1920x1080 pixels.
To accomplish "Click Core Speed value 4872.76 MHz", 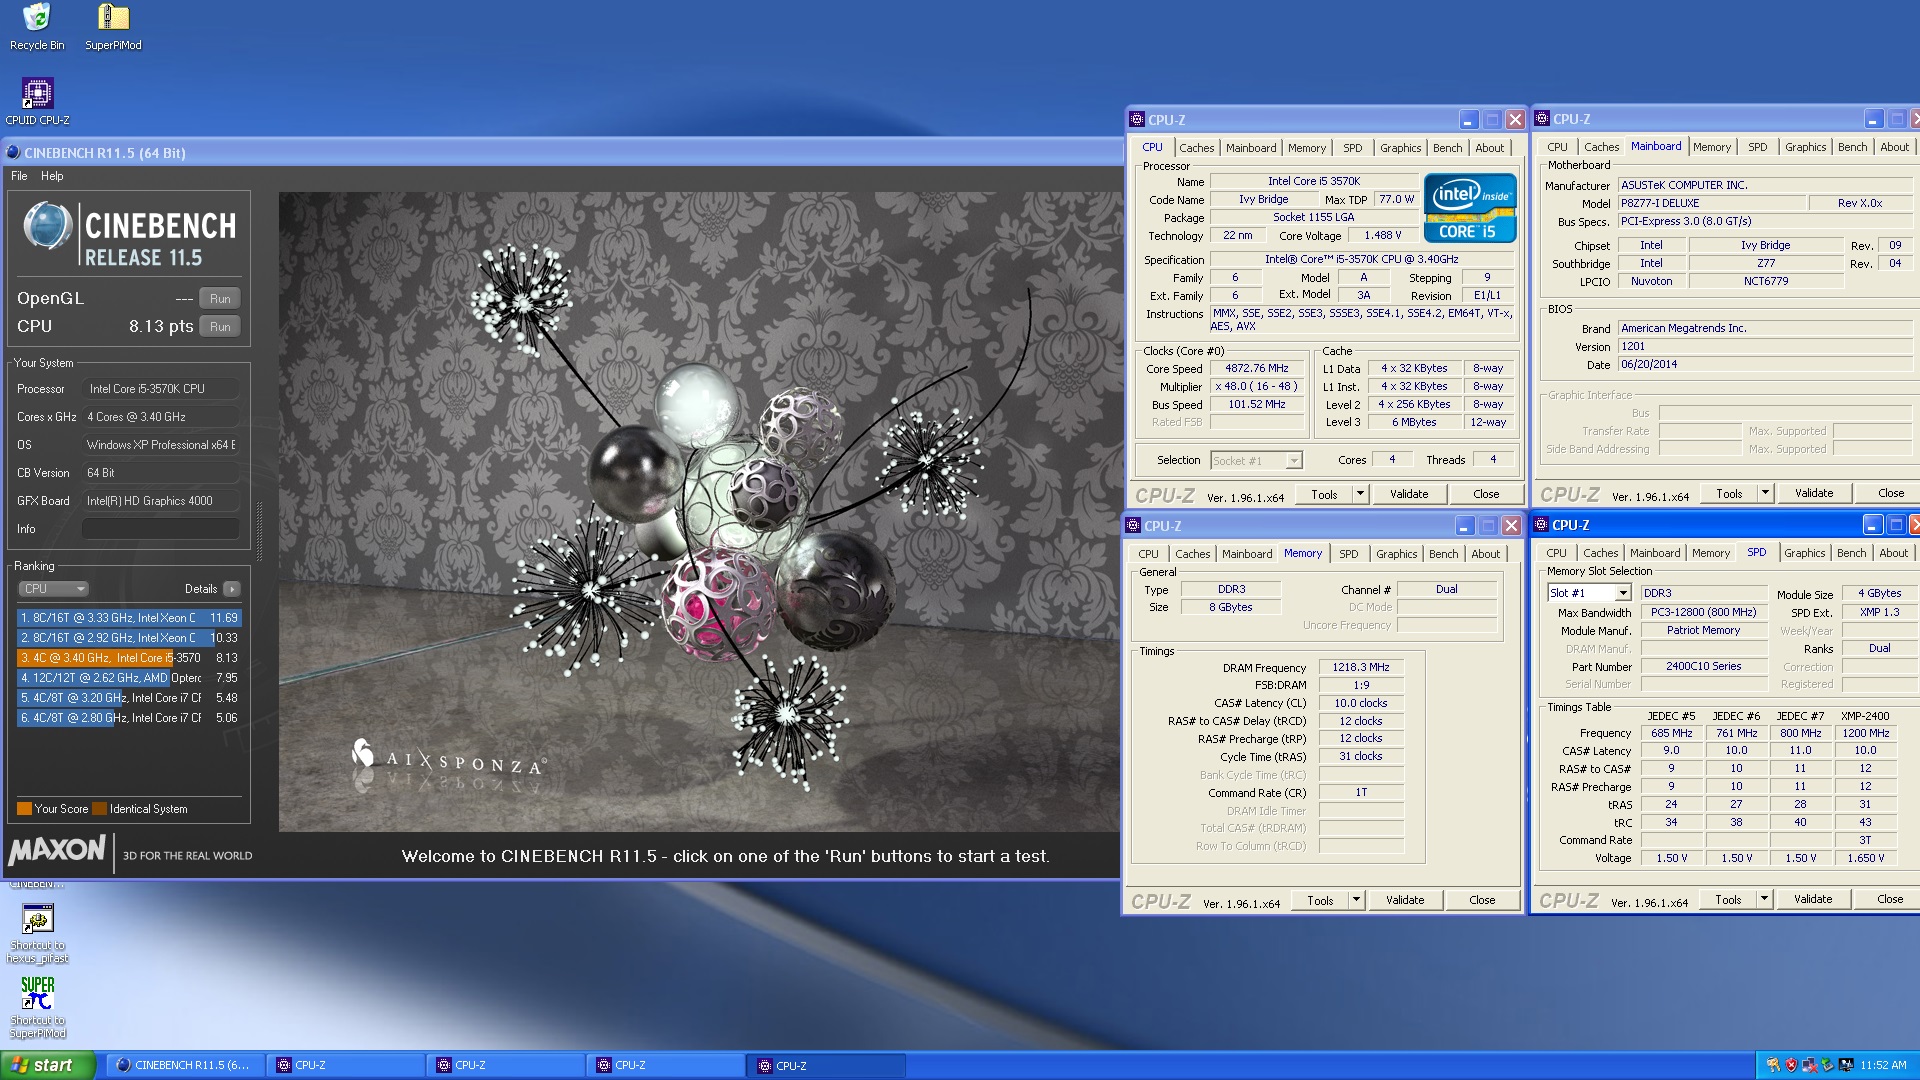I will (1257, 369).
